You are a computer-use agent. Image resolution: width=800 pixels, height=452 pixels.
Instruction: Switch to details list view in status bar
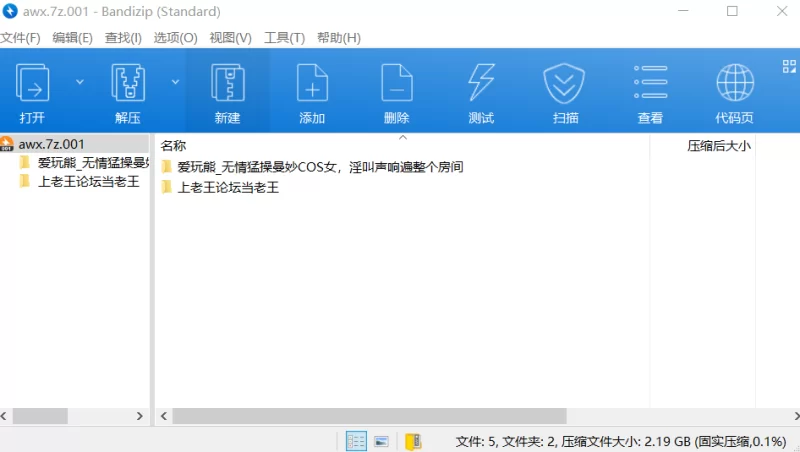click(355, 441)
